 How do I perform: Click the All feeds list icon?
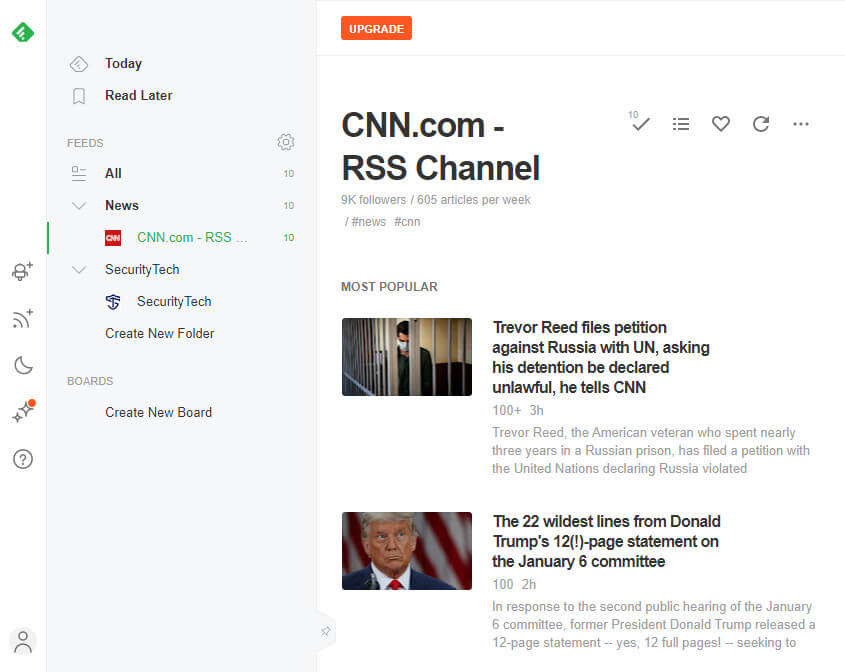point(79,174)
